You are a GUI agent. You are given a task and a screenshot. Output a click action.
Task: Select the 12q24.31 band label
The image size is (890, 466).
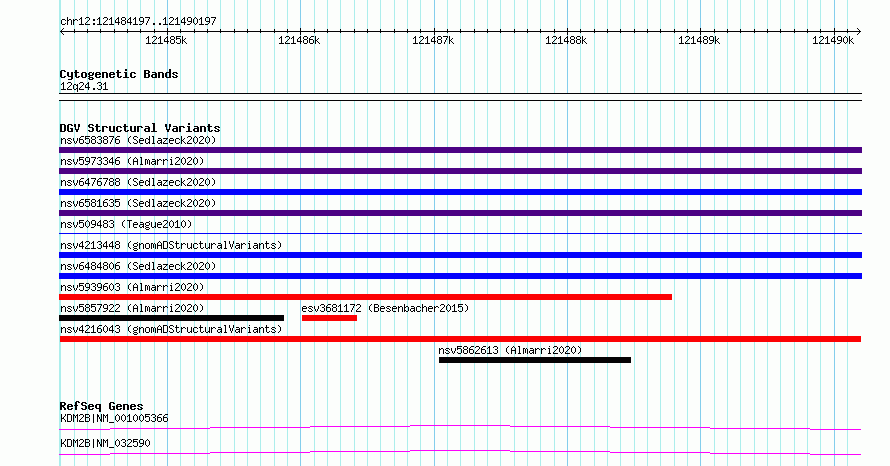[84, 86]
